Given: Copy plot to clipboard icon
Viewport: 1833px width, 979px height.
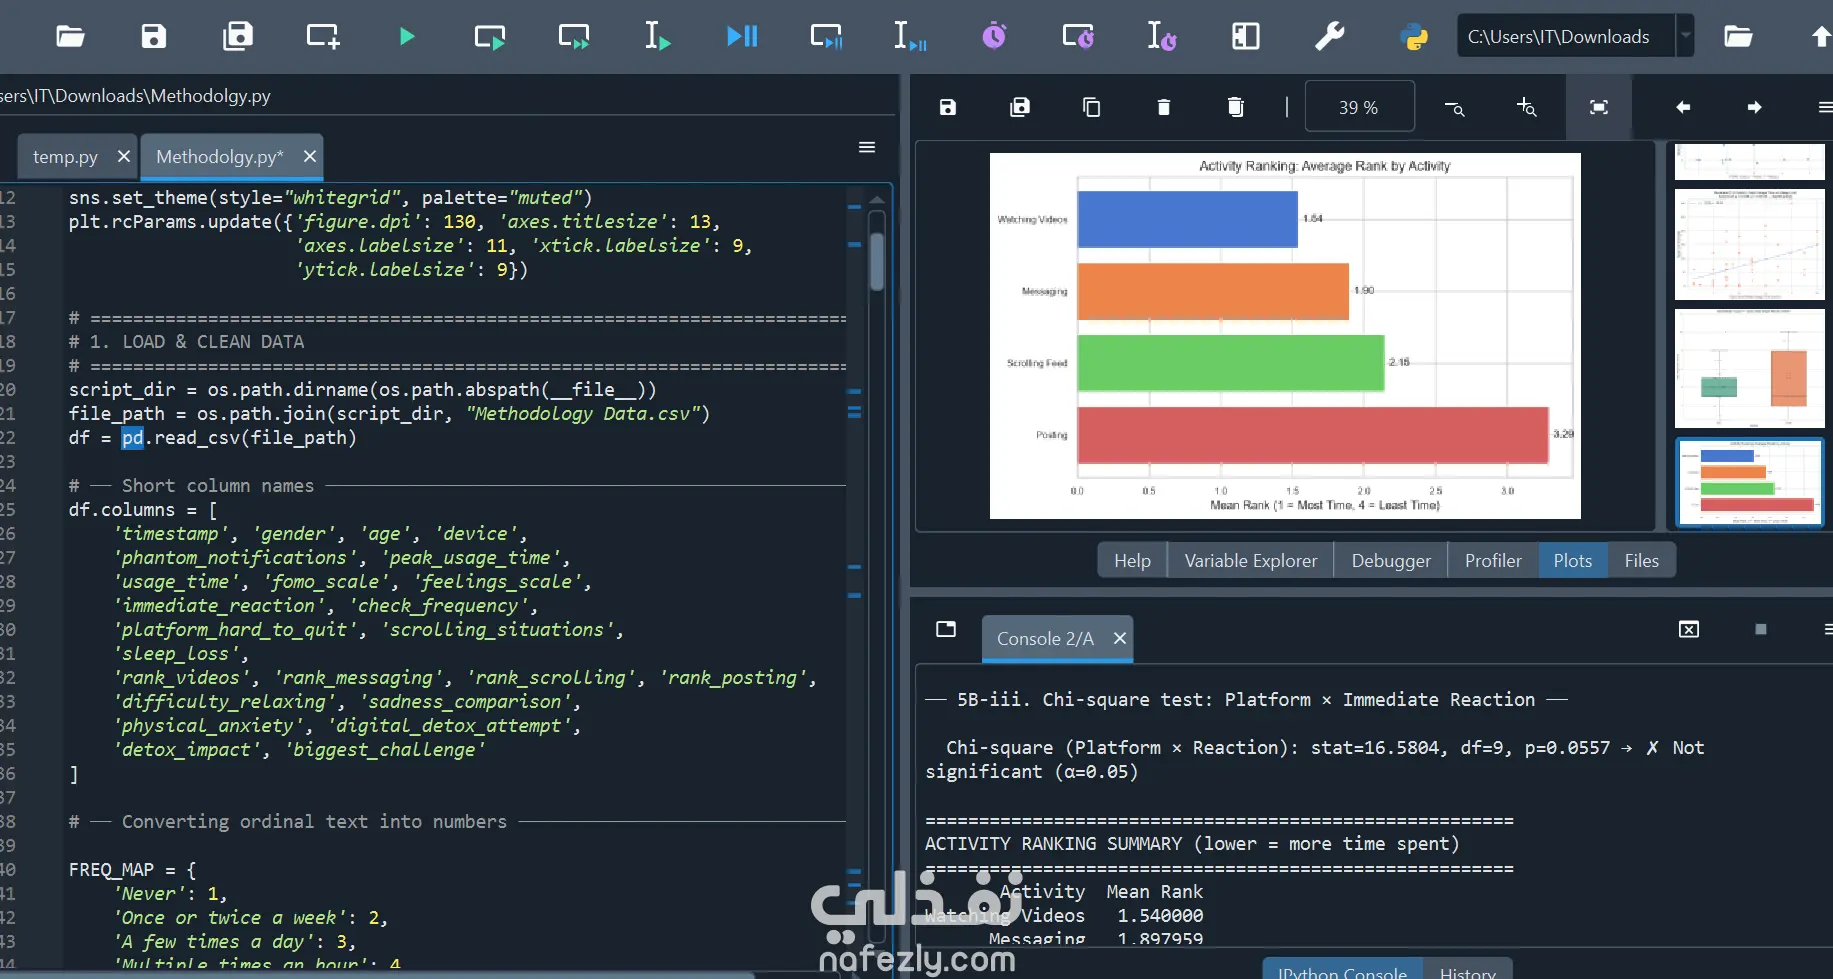Looking at the screenshot, I should [1092, 107].
